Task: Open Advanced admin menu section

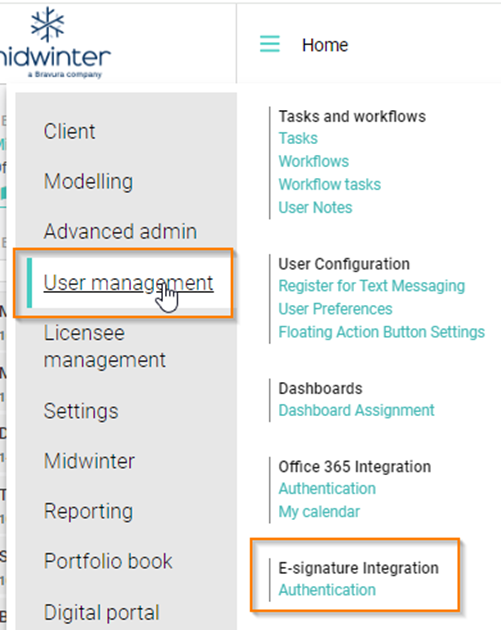Action: [121, 231]
